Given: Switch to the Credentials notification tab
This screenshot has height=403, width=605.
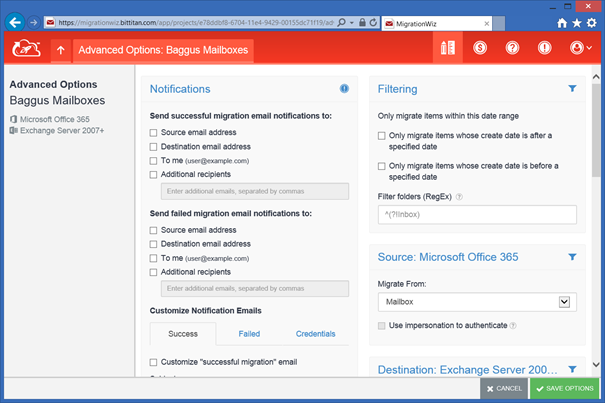Looking at the screenshot, I should click(315, 334).
